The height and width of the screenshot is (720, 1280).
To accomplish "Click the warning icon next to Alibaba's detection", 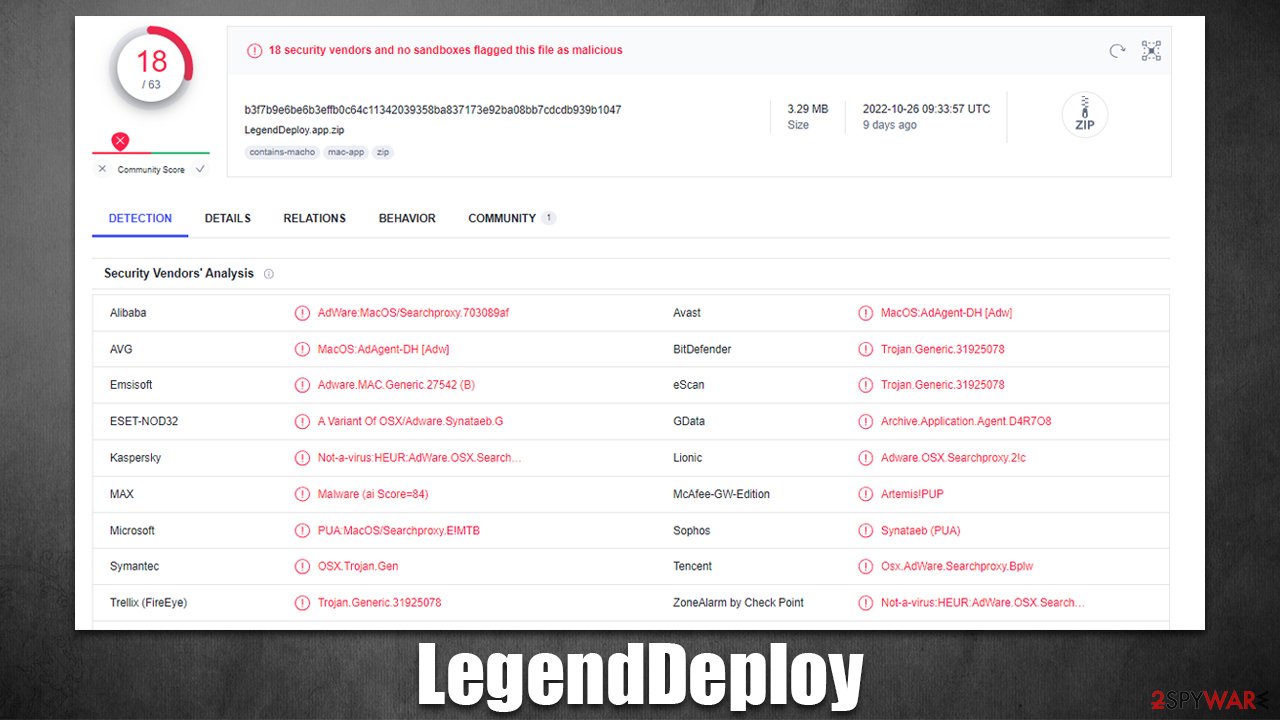I will pyautogui.click(x=303, y=312).
